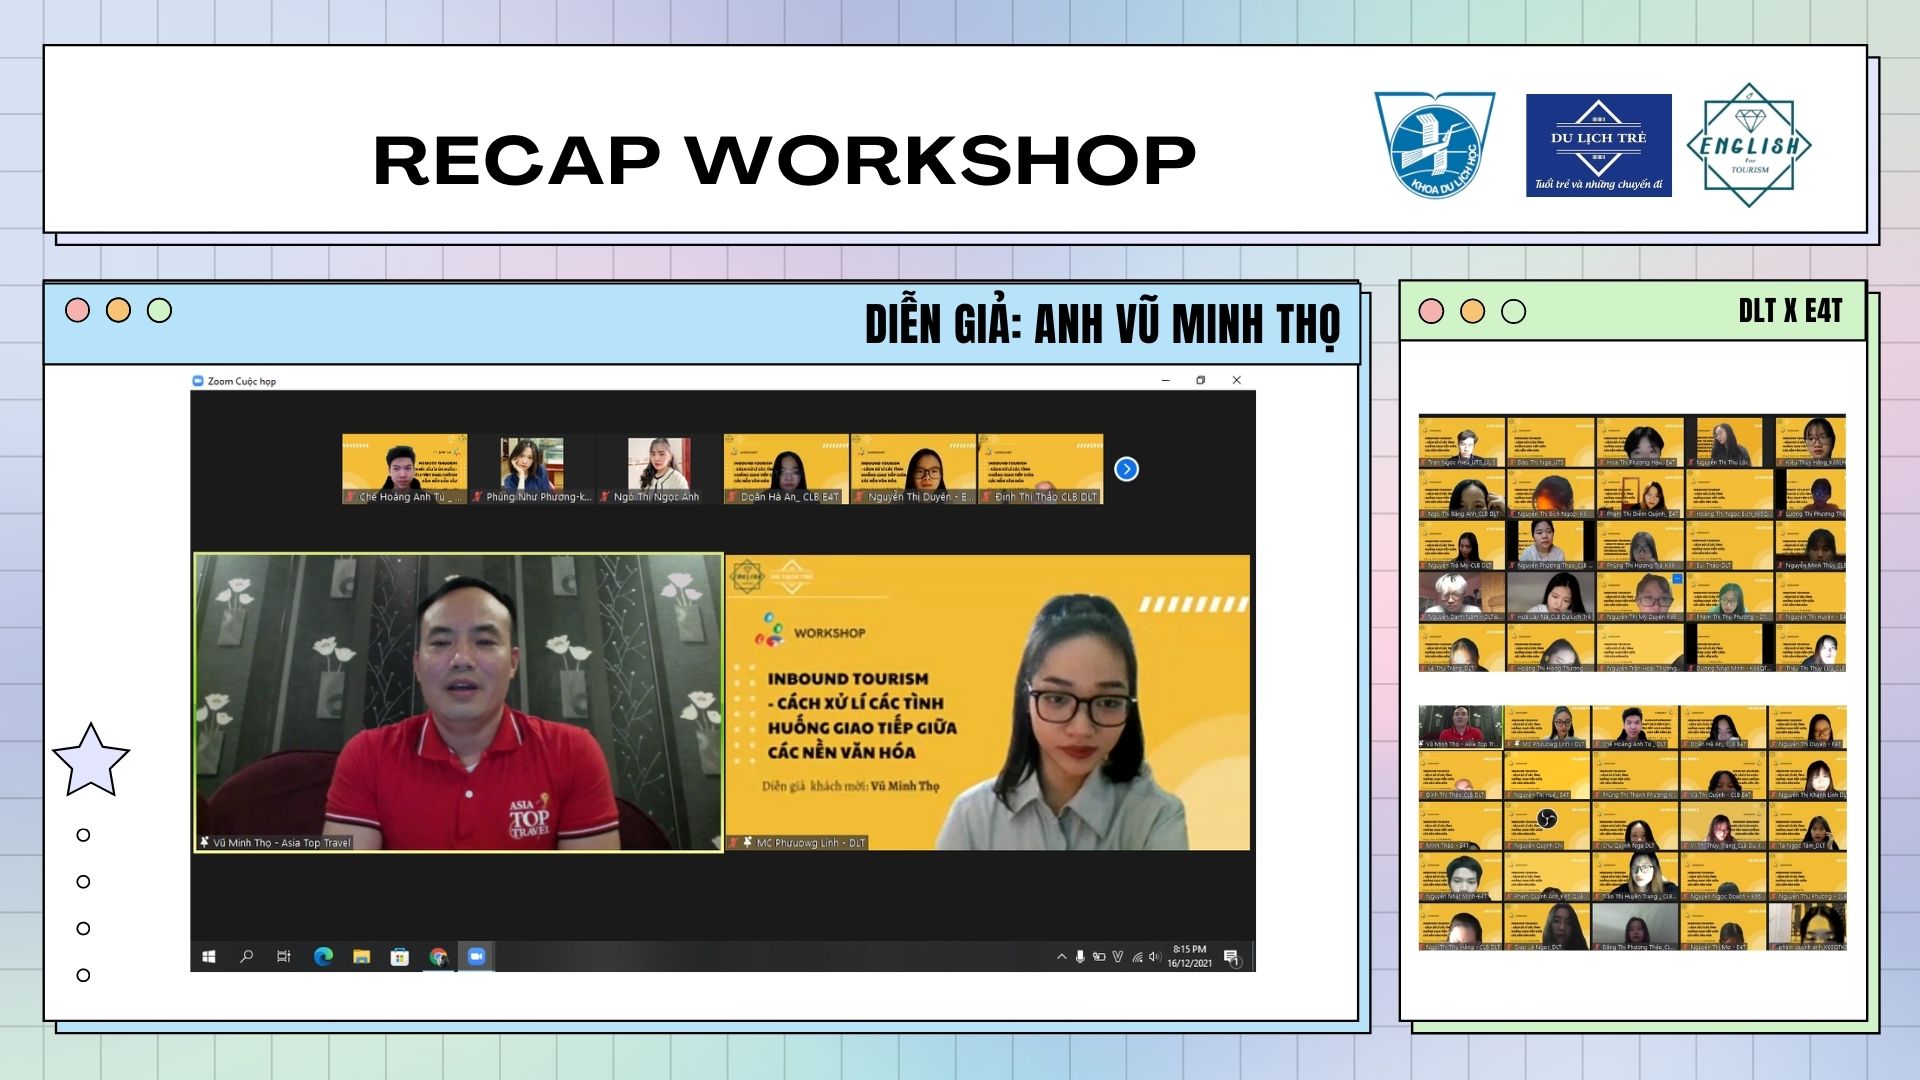The height and width of the screenshot is (1080, 1920).
Task: Click the muted mic beside Chế Hoàng Anh Tú
Action: [351, 497]
